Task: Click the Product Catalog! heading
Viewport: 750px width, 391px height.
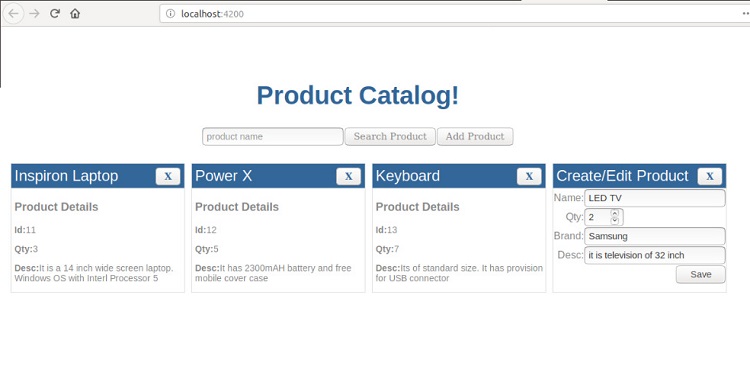Action: pos(358,95)
